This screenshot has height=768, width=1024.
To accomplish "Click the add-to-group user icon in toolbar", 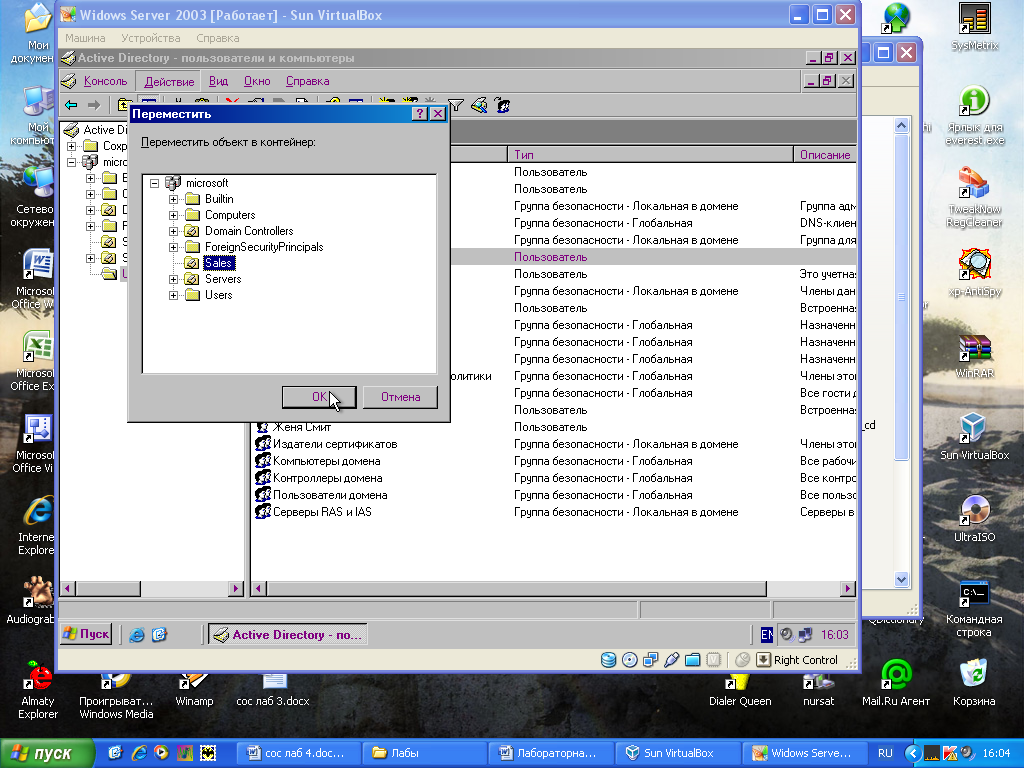I will click(502, 105).
